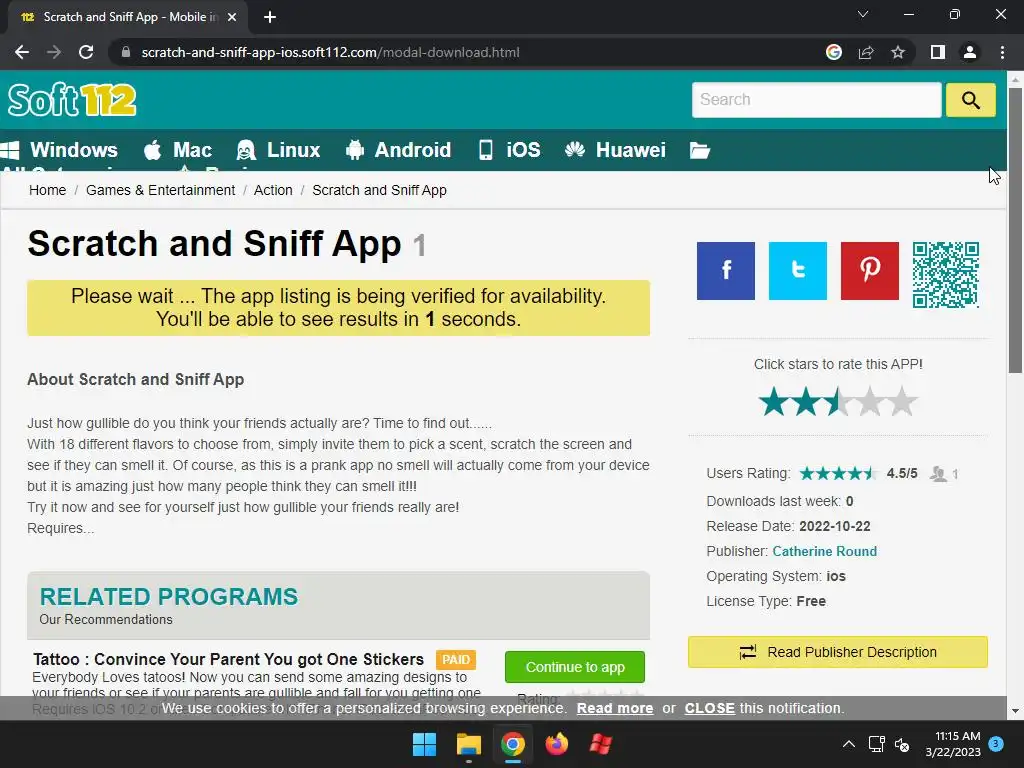Click the red flag app in taskbar
The width and height of the screenshot is (1024, 768).
[600, 744]
